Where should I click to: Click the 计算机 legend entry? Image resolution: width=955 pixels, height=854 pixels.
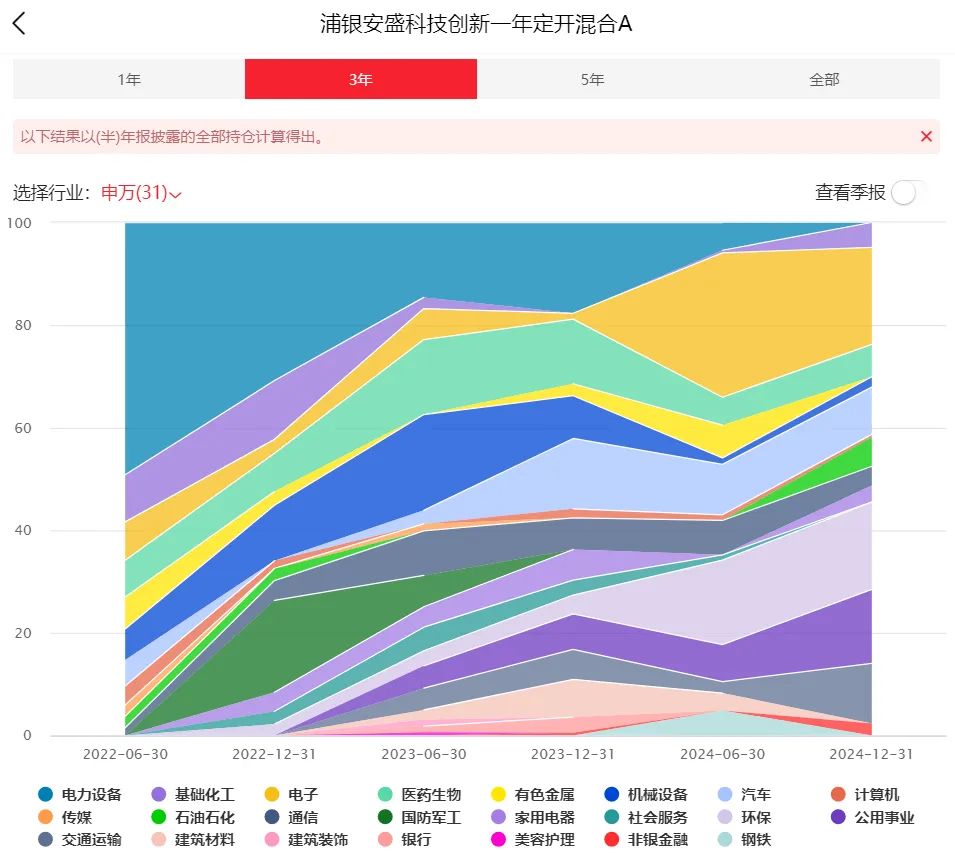[x=865, y=794]
